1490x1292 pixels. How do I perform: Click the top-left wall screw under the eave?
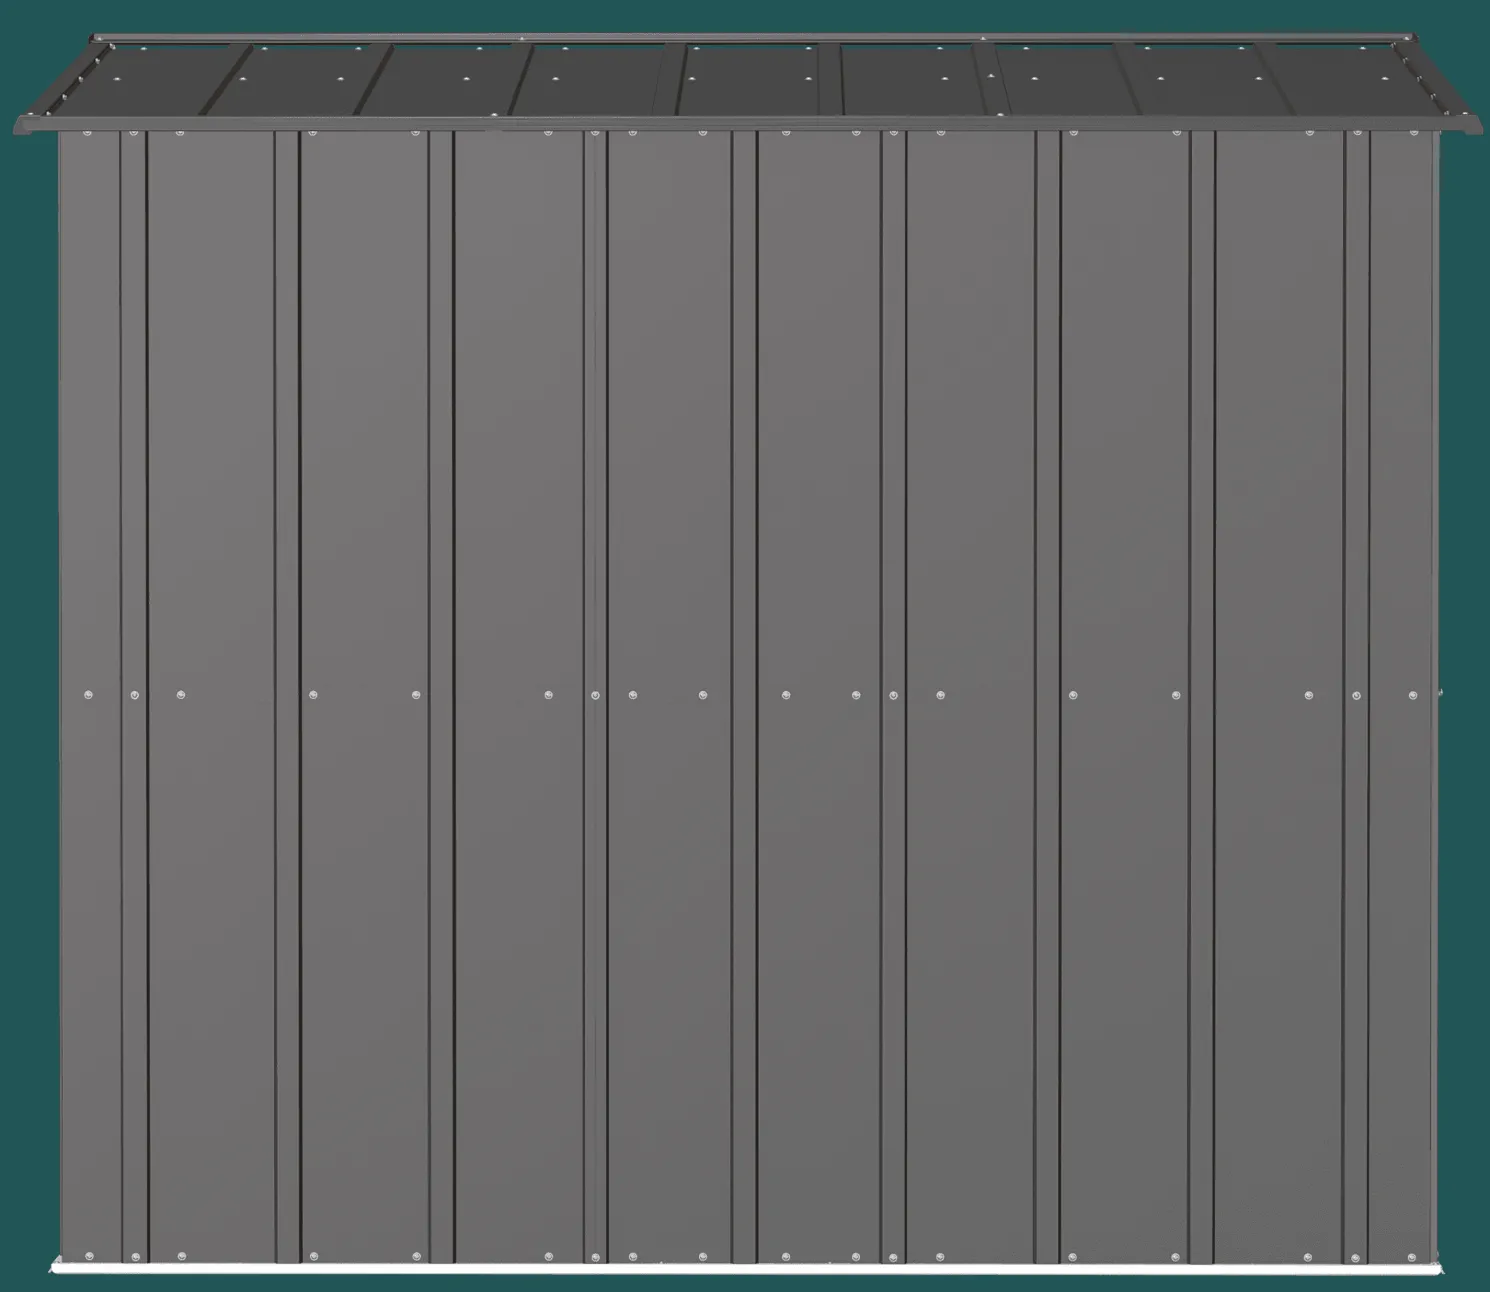(x=88, y=133)
